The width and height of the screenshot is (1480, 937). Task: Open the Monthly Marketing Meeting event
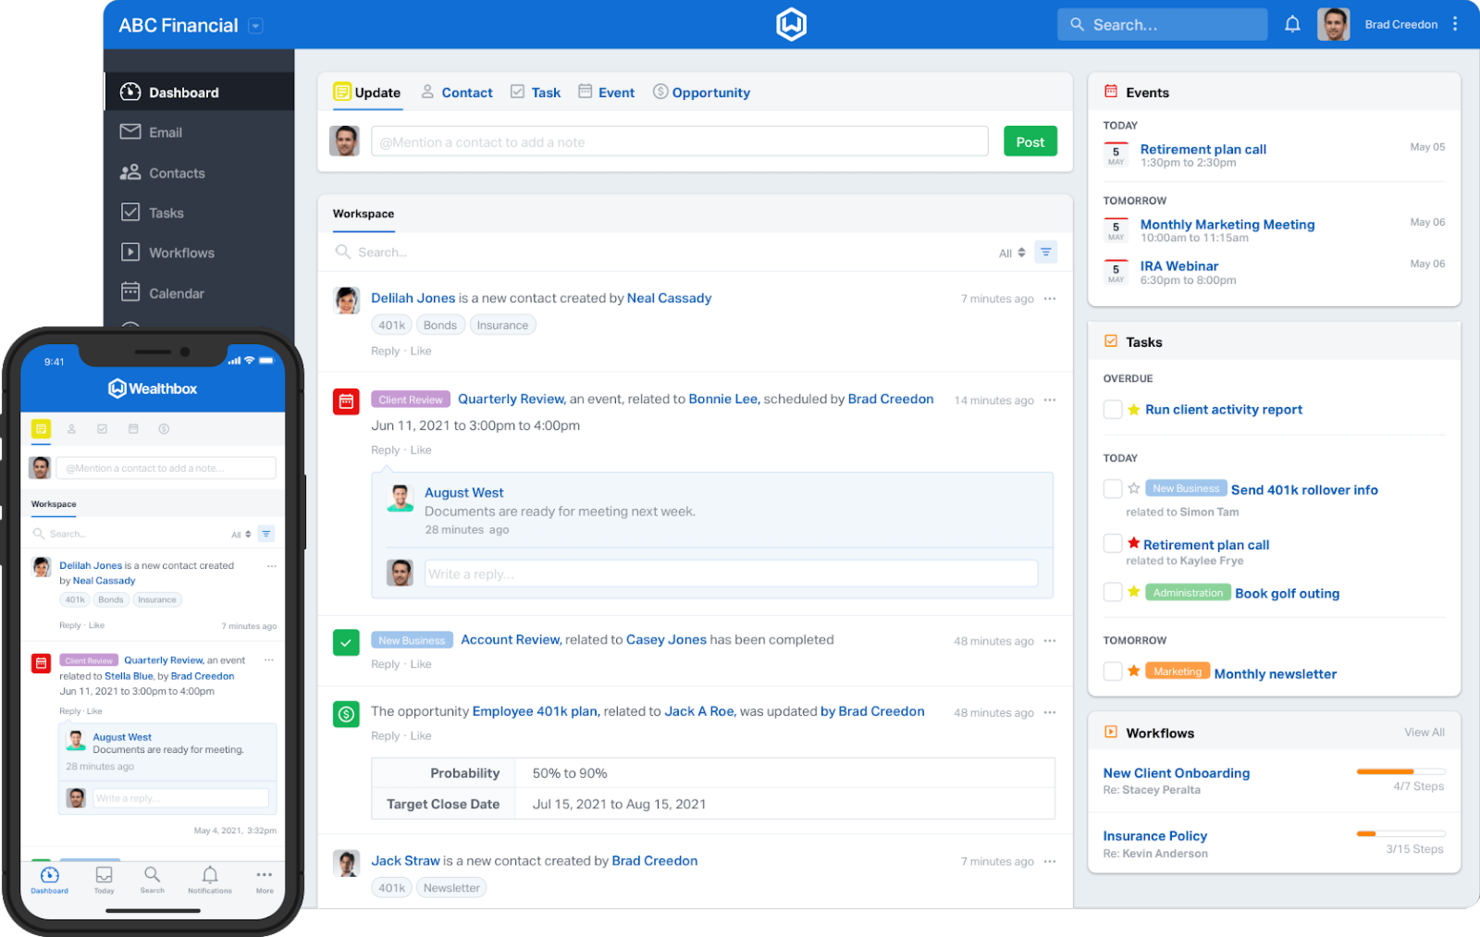[x=1227, y=224]
